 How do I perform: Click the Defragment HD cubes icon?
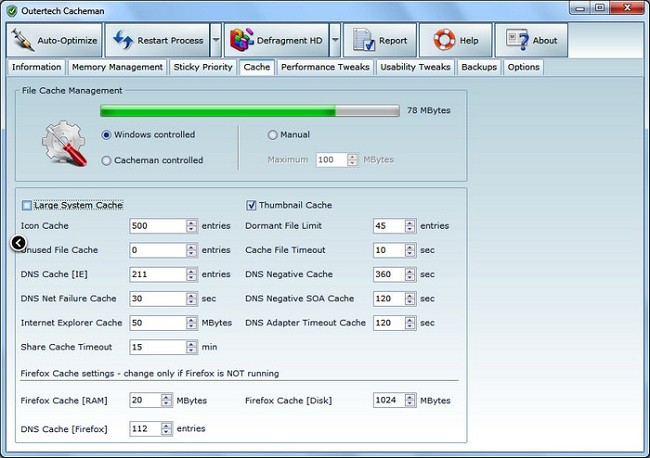click(x=240, y=41)
